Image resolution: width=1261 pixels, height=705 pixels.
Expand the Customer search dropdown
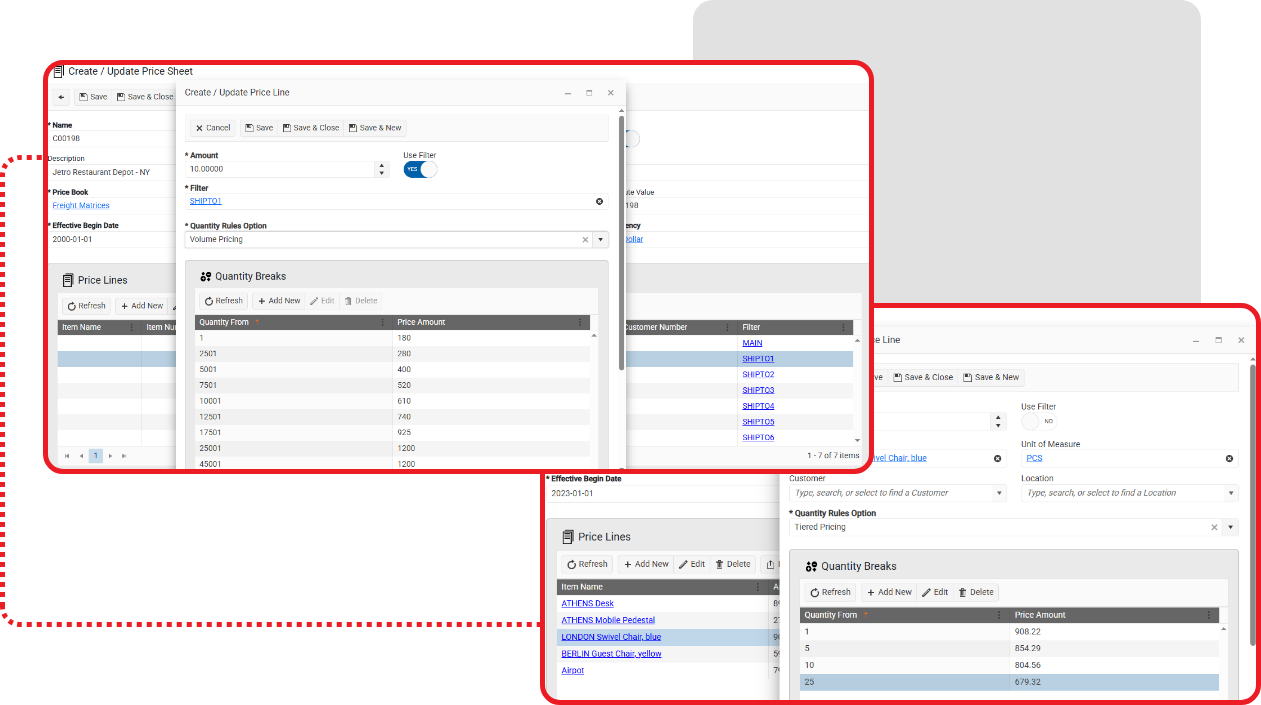[999, 493]
